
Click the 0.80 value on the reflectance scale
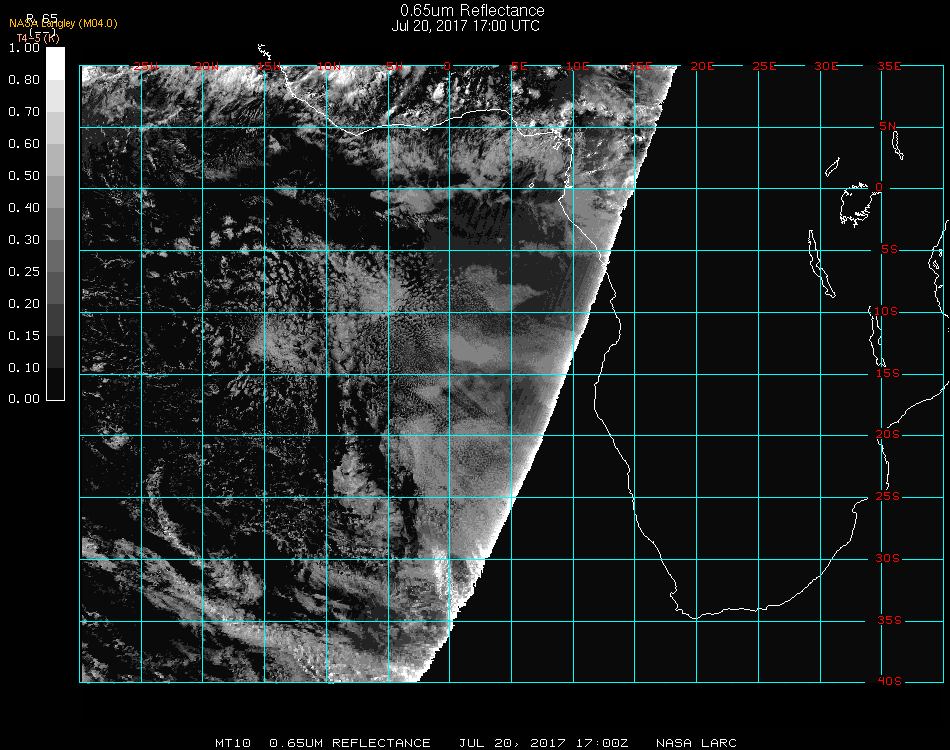[x=24, y=80]
